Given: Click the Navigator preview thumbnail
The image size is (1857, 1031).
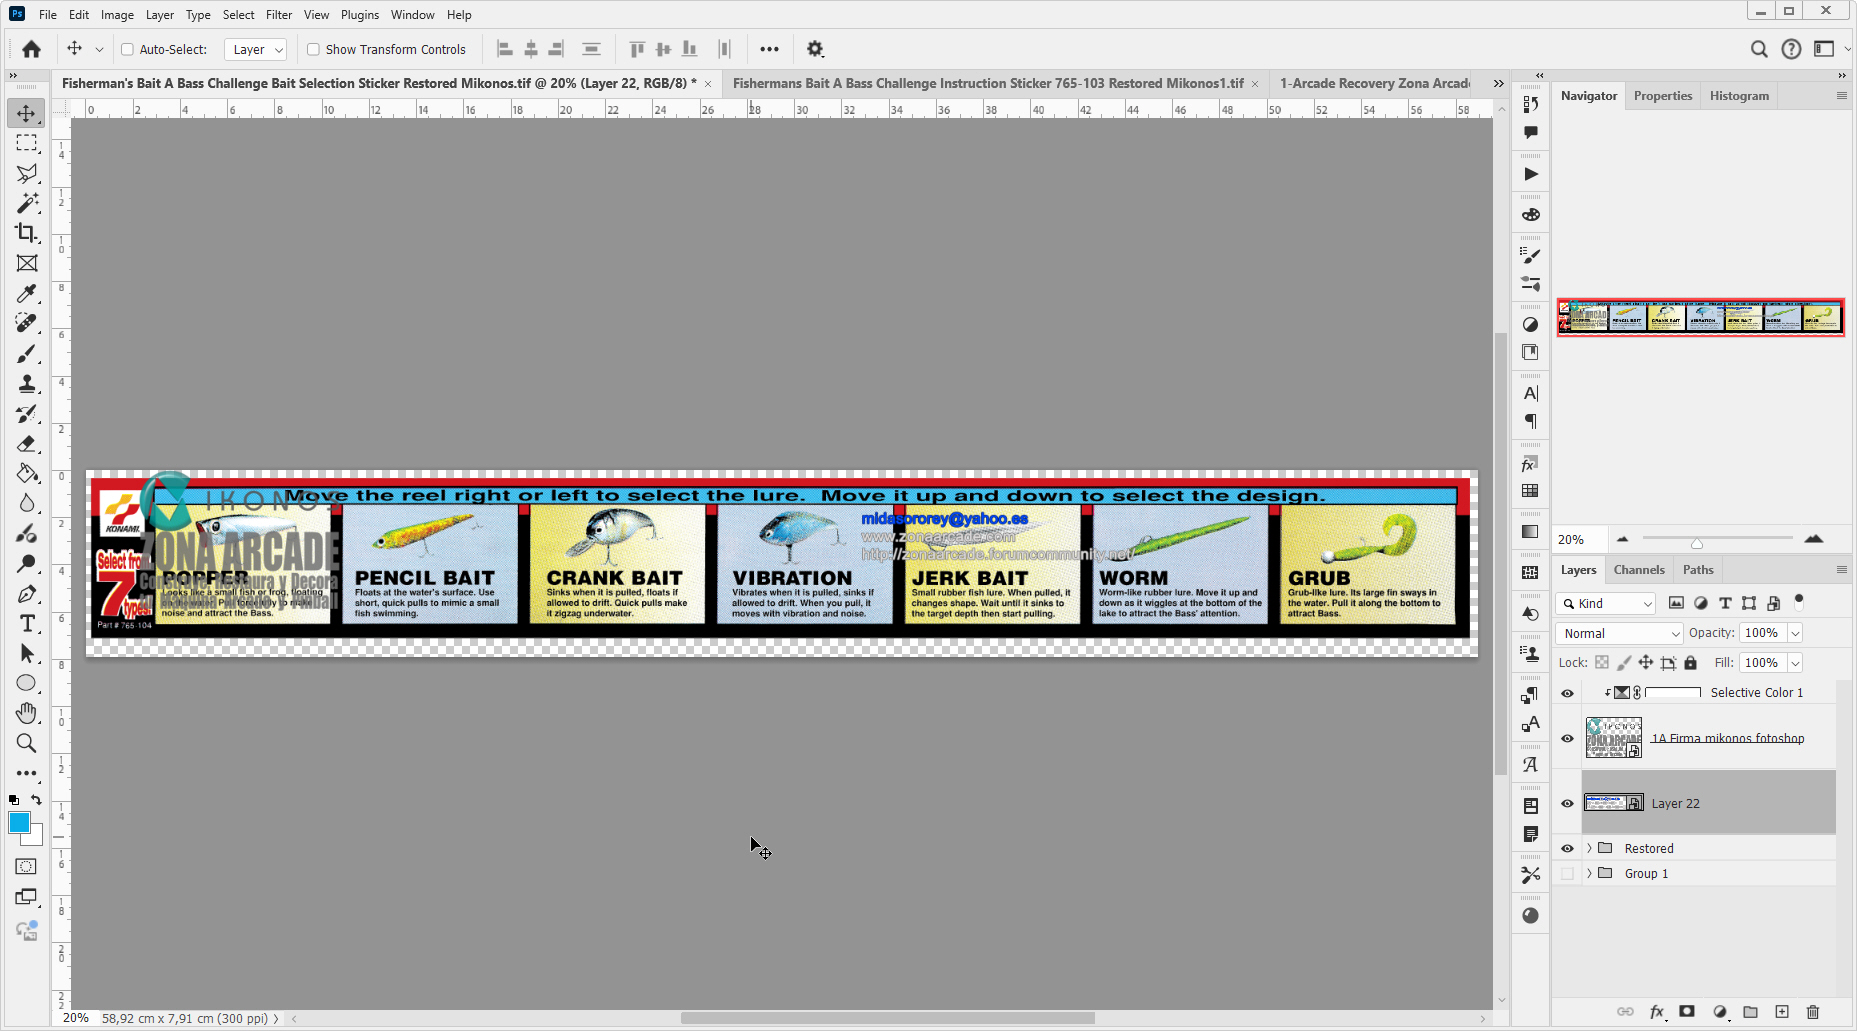Looking at the screenshot, I should (x=1700, y=317).
